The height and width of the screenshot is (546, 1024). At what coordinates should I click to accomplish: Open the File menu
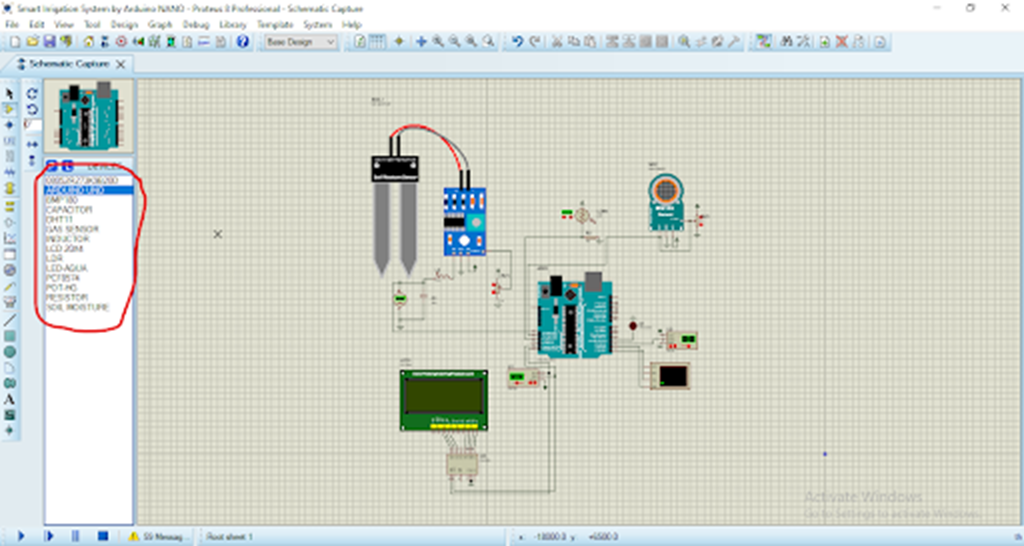(x=12, y=24)
